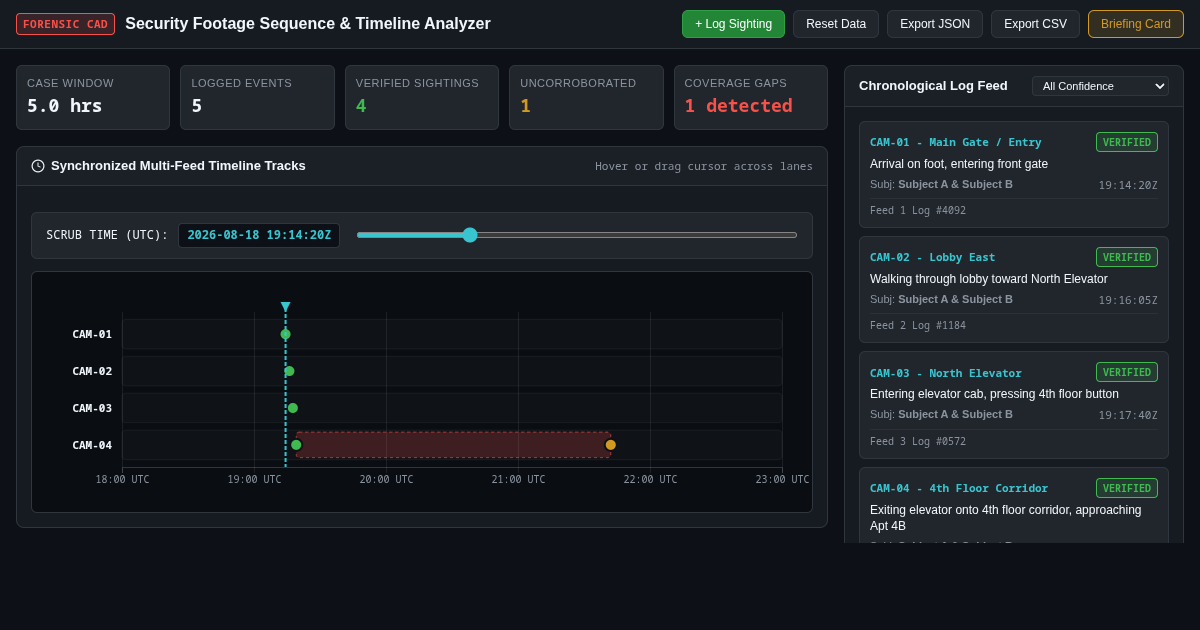Click the scrub time slider handle

[x=470, y=235]
